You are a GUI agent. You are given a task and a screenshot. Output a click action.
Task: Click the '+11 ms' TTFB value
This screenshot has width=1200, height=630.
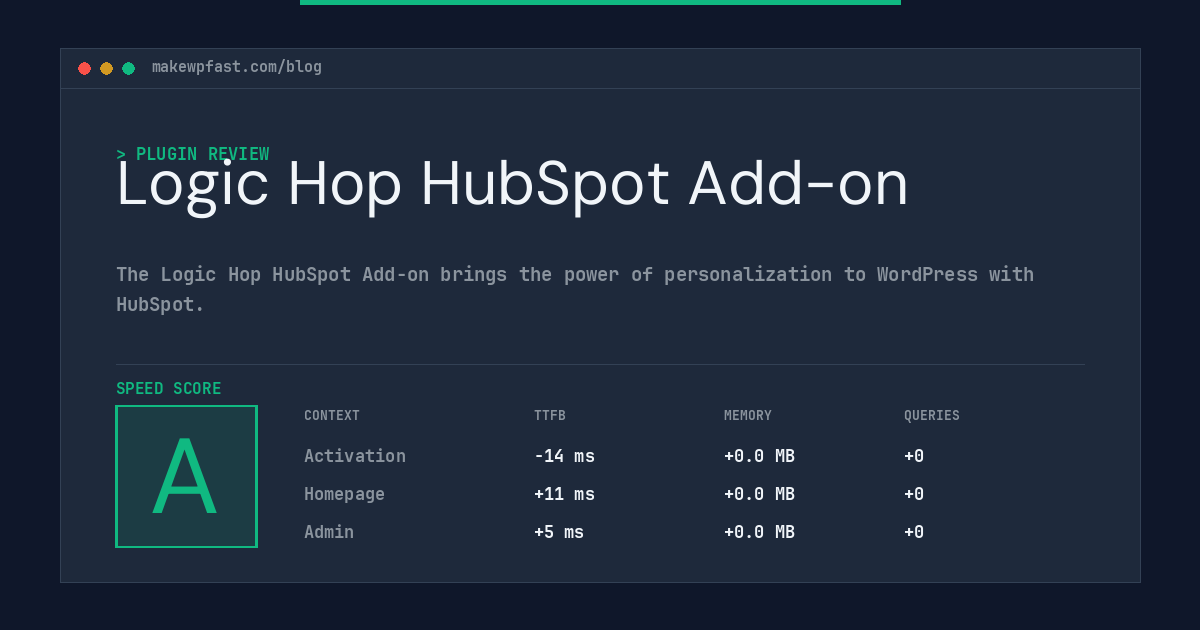pos(564,494)
